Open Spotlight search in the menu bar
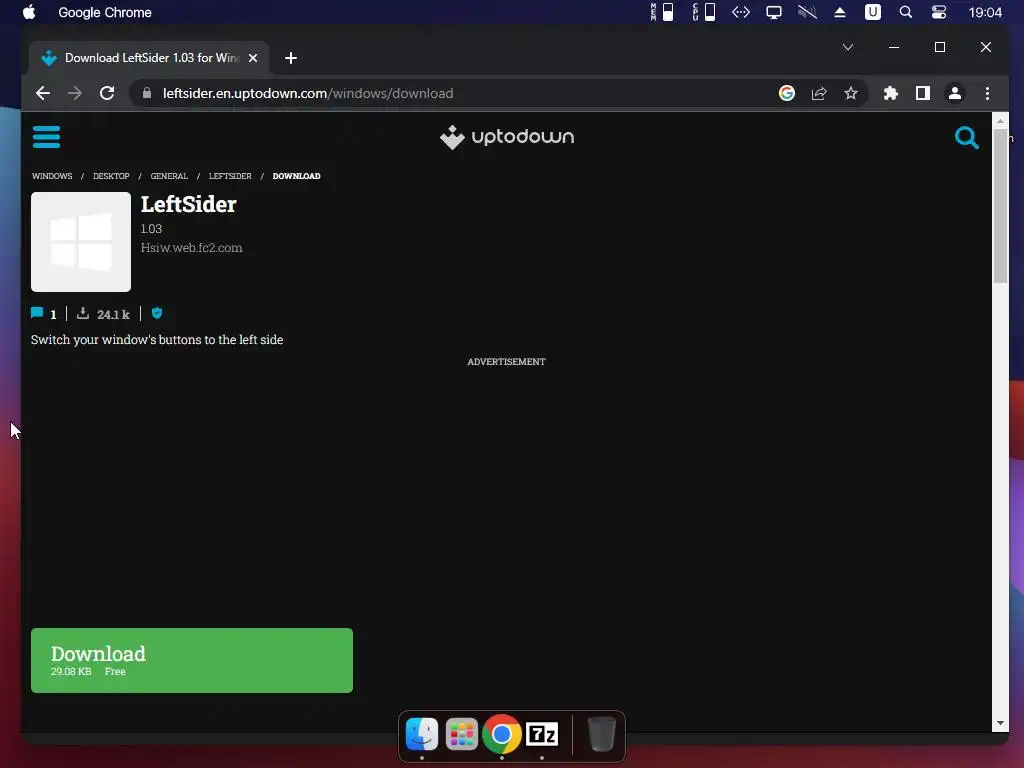 (x=906, y=12)
